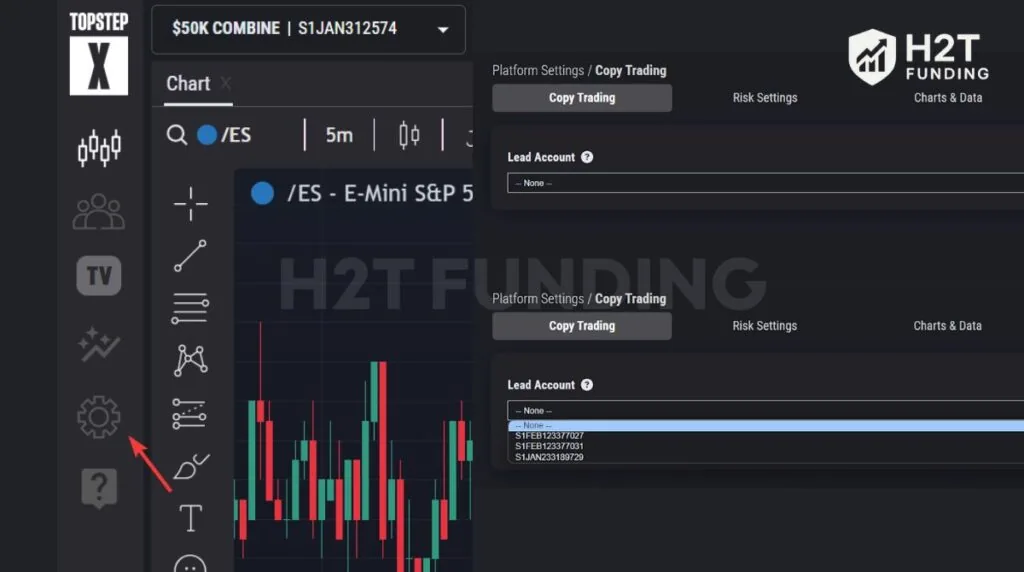
Task: Open the community people icon in sidebar
Action: (99, 212)
